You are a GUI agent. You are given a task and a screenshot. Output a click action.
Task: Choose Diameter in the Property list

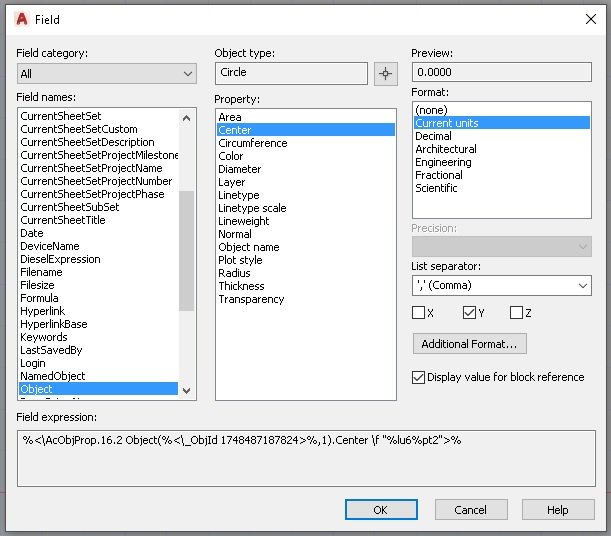pyautogui.click(x=240, y=169)
